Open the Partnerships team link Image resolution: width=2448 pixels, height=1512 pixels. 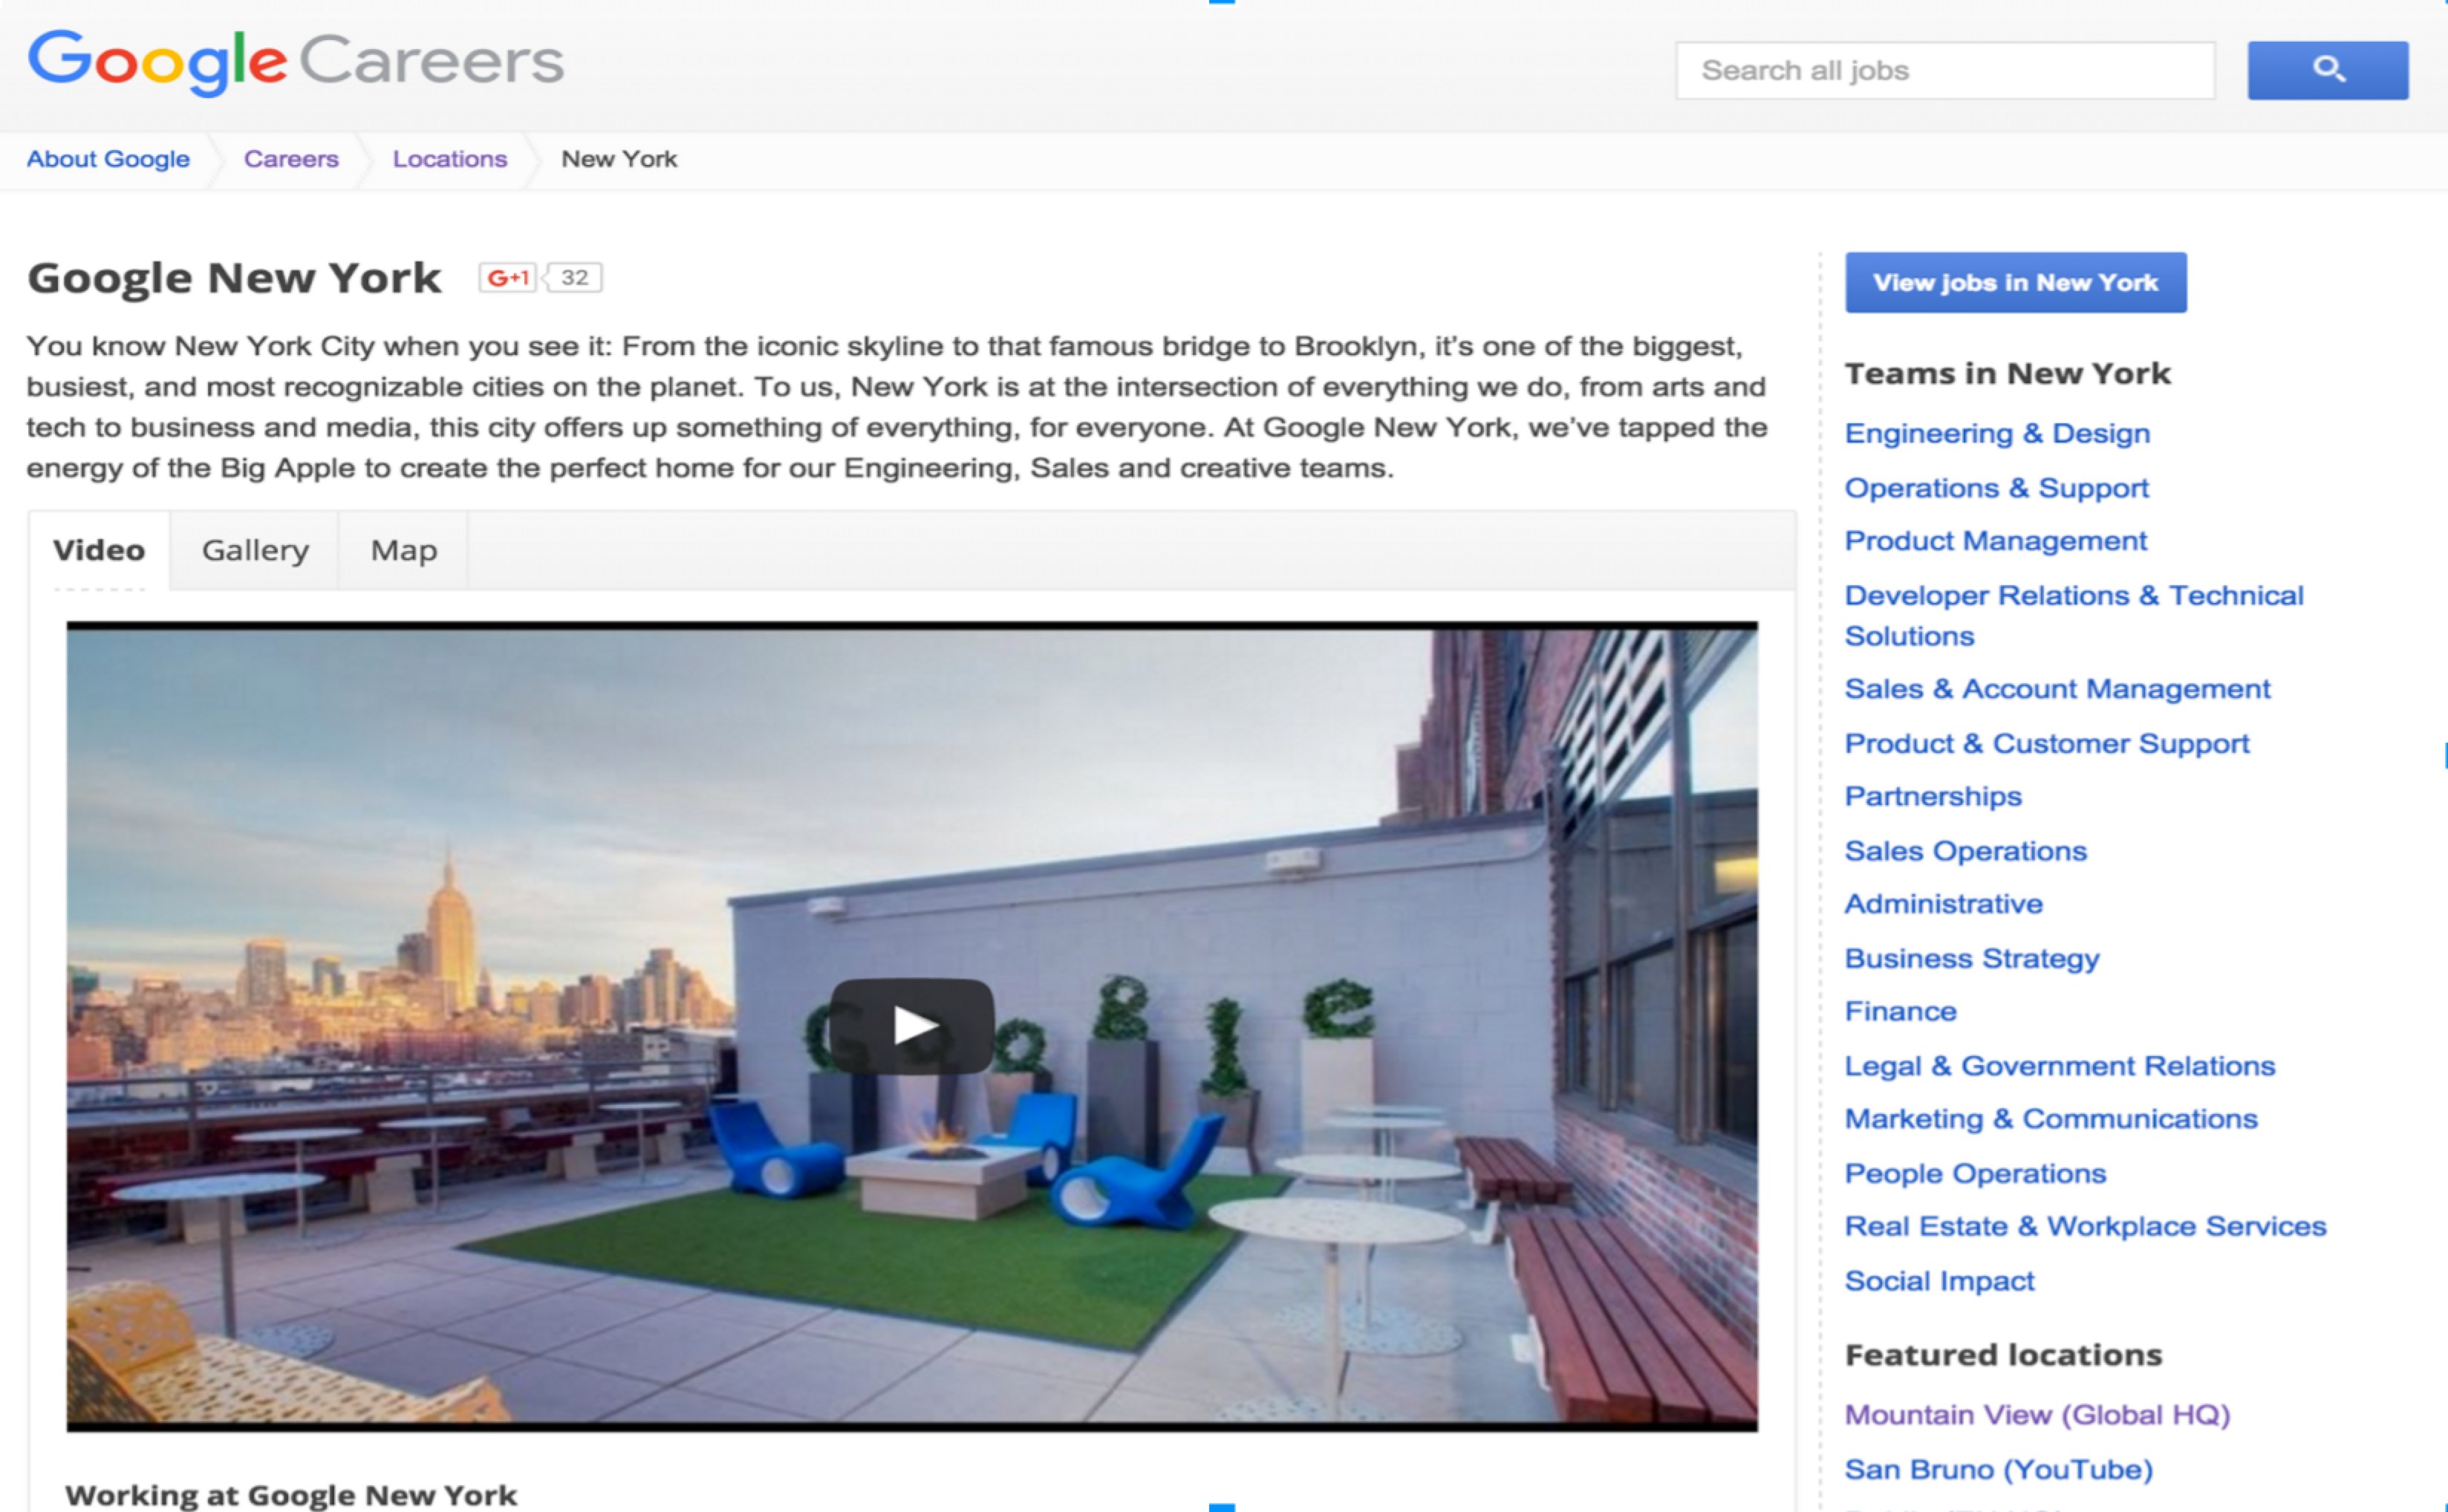[x=1933, y=797]
